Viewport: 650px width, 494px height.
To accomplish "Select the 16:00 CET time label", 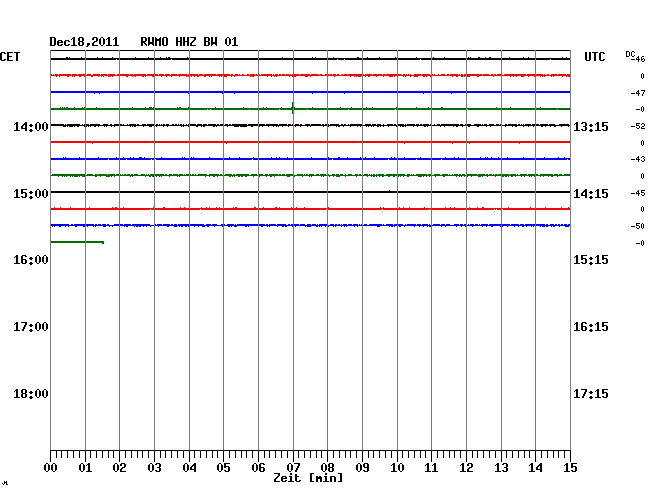I will (31, 260).
